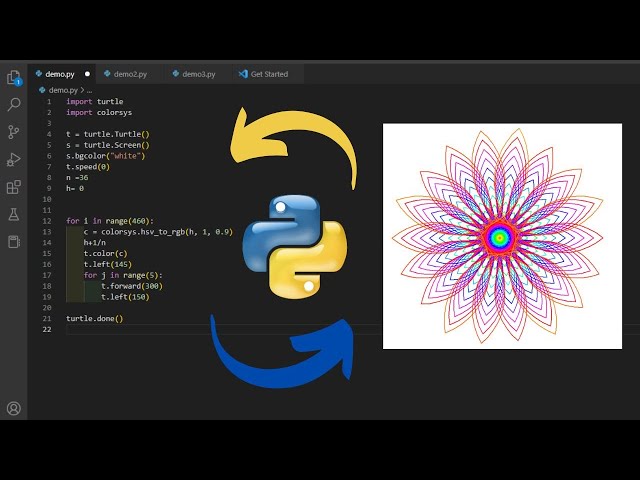Screen dimensions: 640x480
Task: Click the 'n =36' line
Action: coord(77,178)
